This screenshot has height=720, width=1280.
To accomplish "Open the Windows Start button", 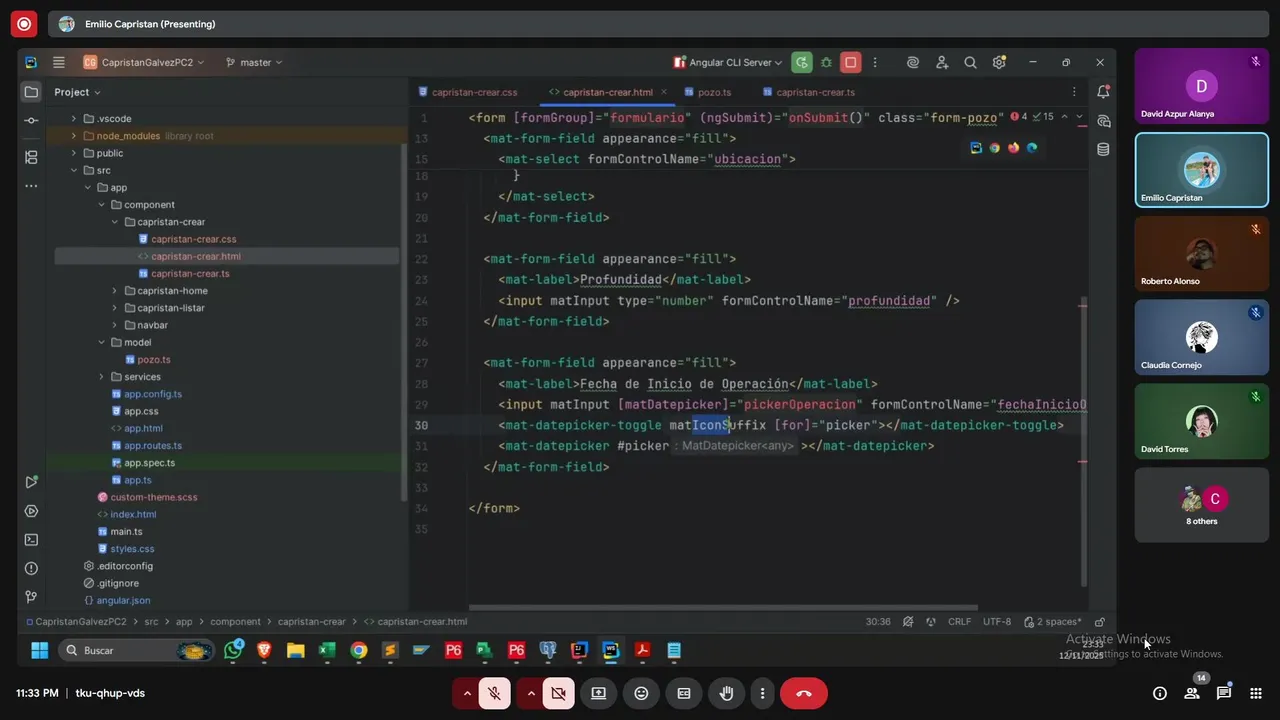I will click(39, 650).
